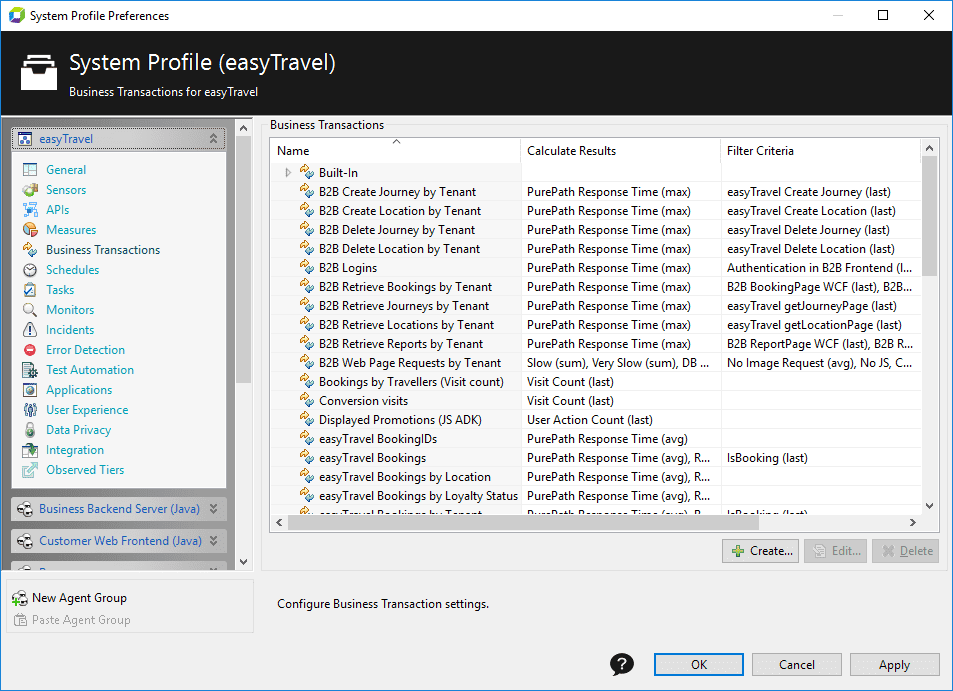953x691 pixels.
Task: Click the table scroll right arrow
Action: click(912, 523)
